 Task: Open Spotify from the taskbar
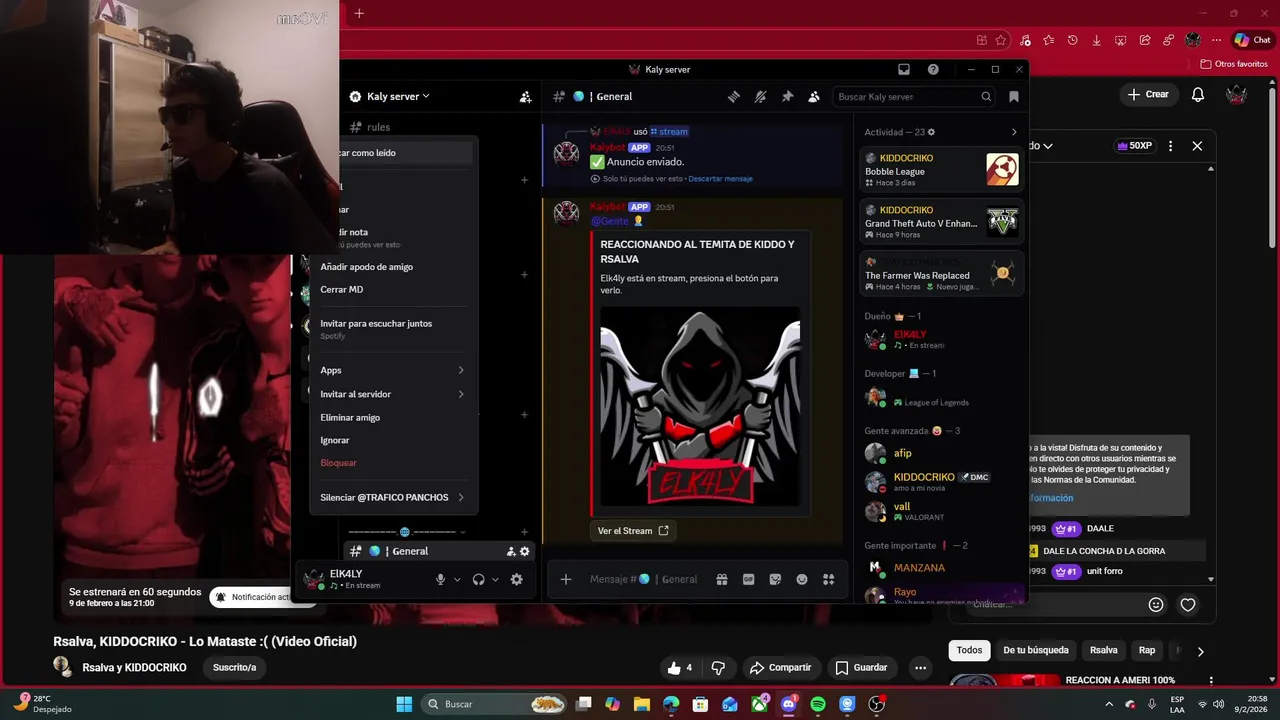point(818,704)
